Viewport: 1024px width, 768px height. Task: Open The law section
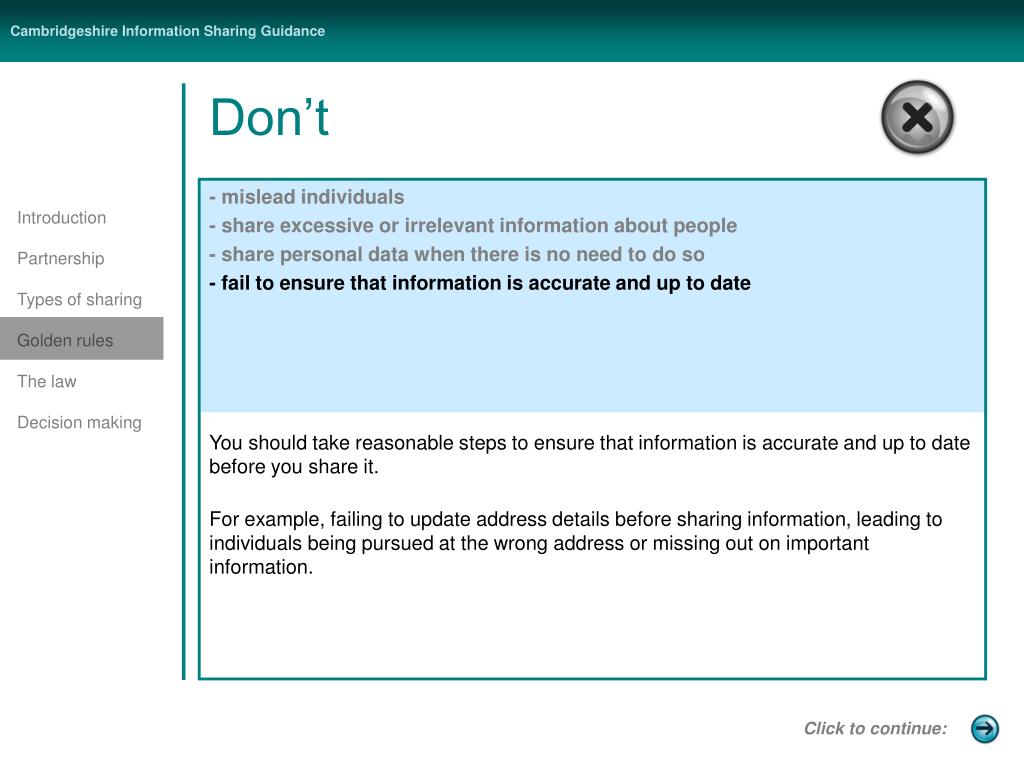pos(47,381)
